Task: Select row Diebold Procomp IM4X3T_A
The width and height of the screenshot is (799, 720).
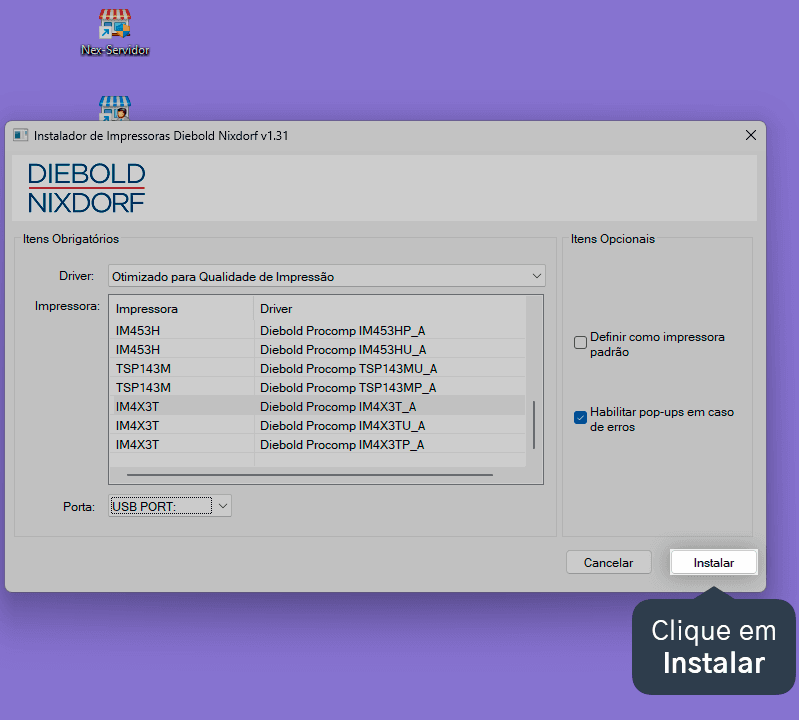Action: tap(317, 407)
